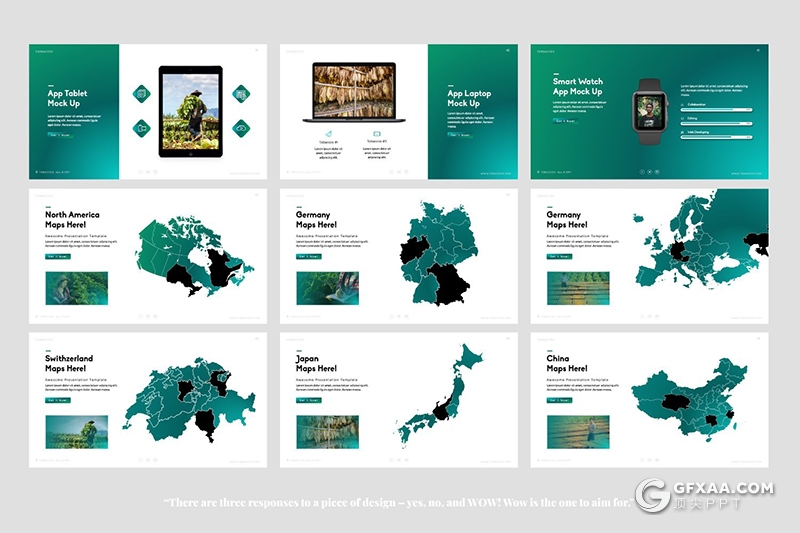Open the photo thumbnail on China slide
800x533 pixels.
[578, 432]
